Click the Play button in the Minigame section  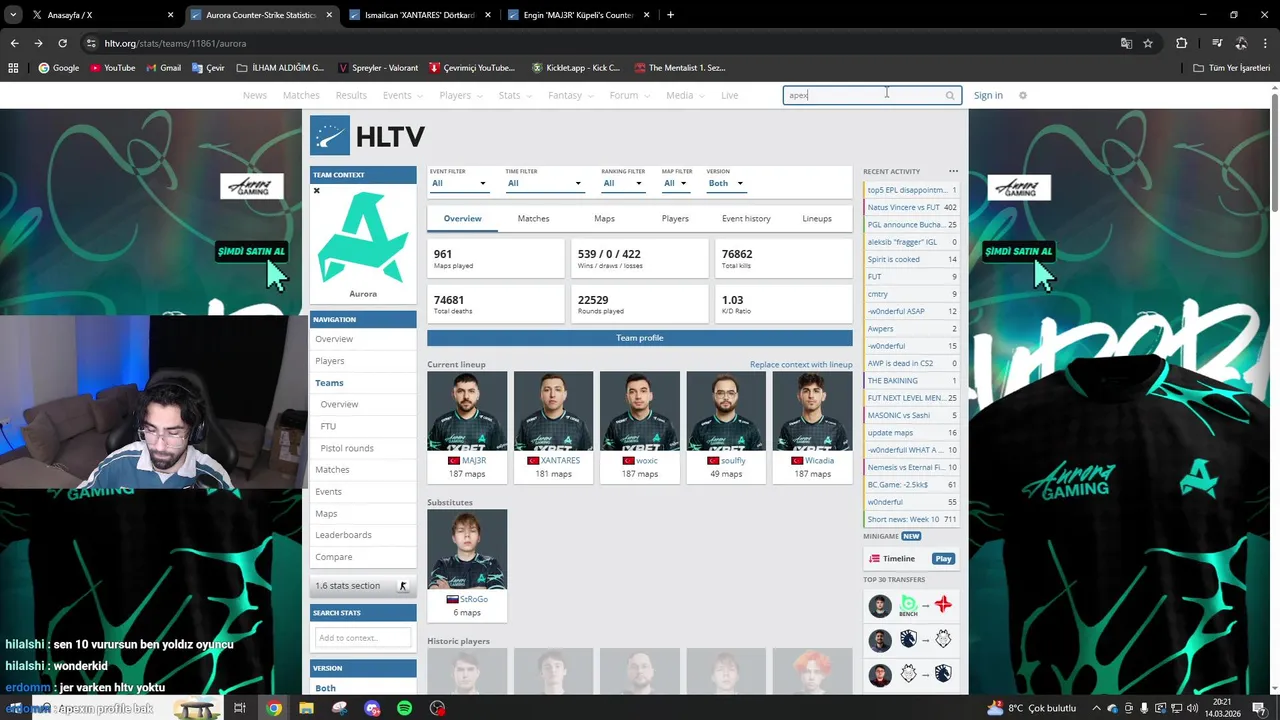click(944, 559)
